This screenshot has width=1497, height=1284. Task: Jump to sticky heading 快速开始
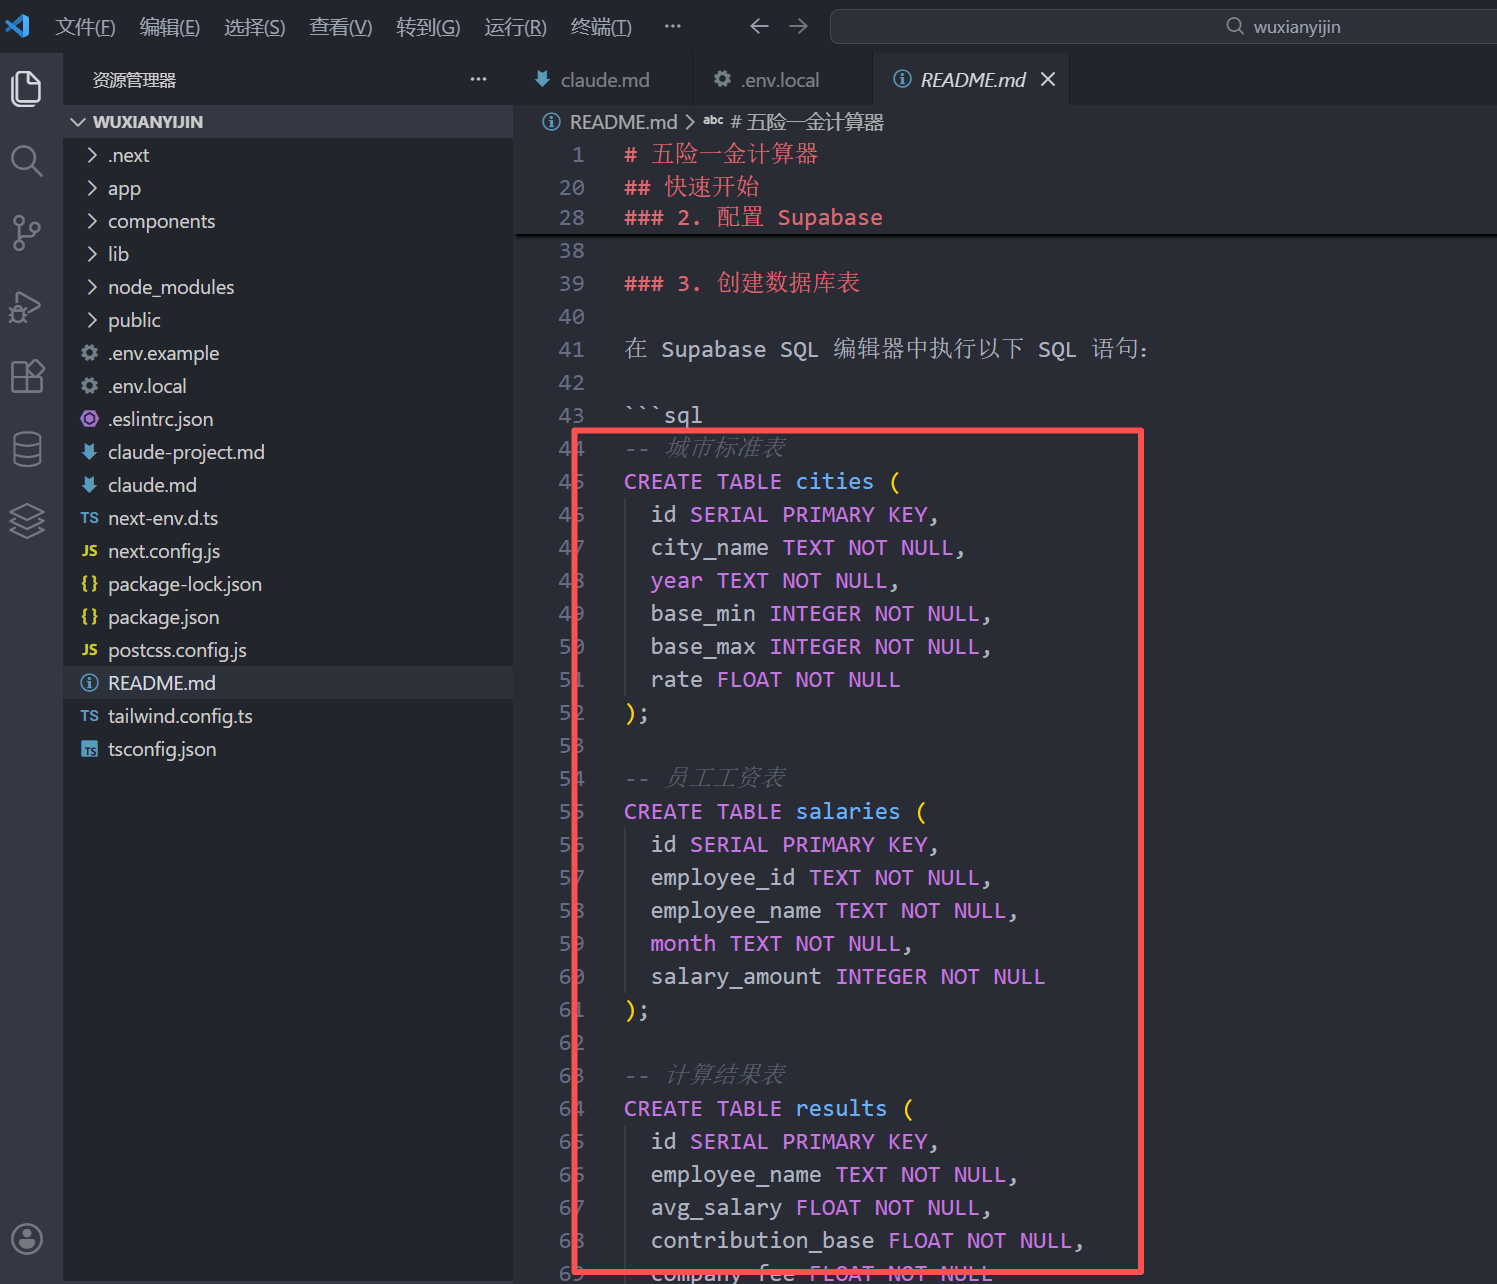[x=711, y=187]
